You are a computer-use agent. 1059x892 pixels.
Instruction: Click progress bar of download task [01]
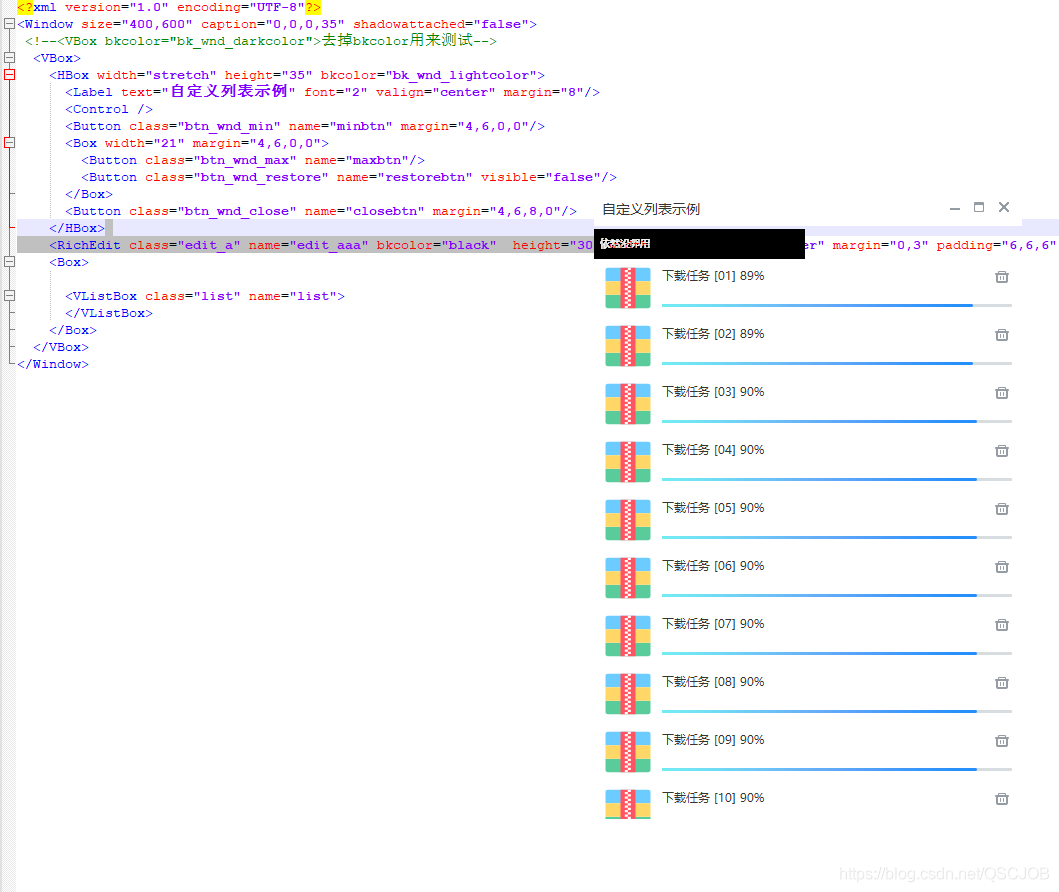837,305
